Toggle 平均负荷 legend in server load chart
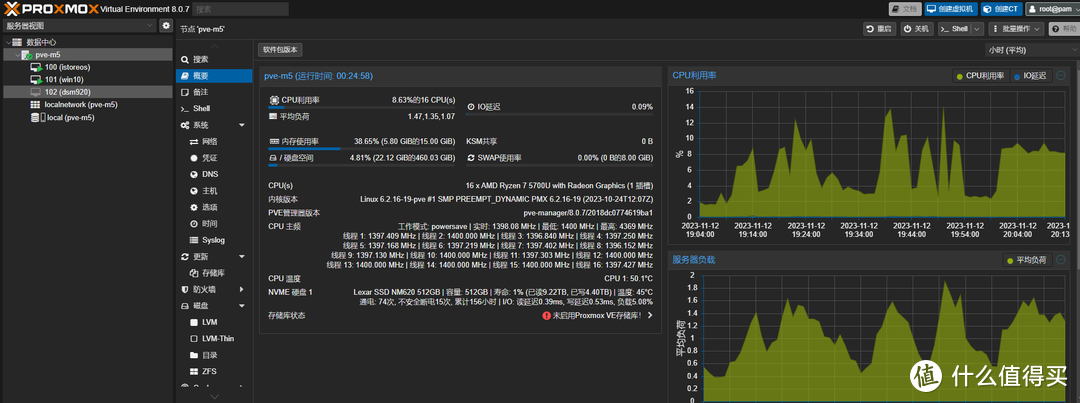This screenshot has height=403, width=1080. (x=1027, y=260)
